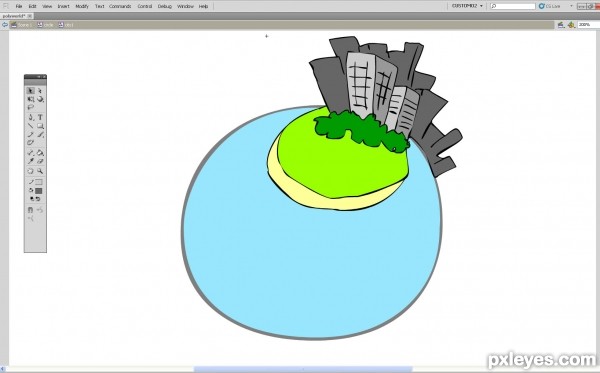
Task: Open the View menu
Action: [47, 6]
